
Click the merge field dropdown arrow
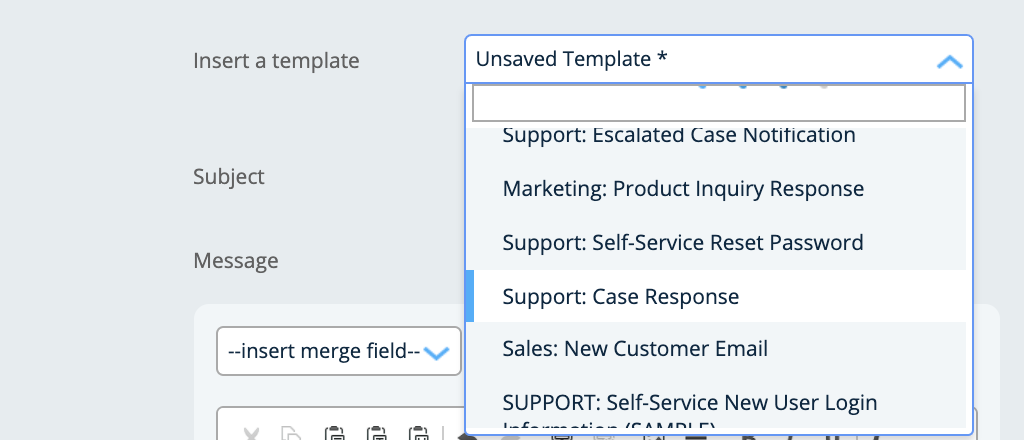click(x=435, y=352)
